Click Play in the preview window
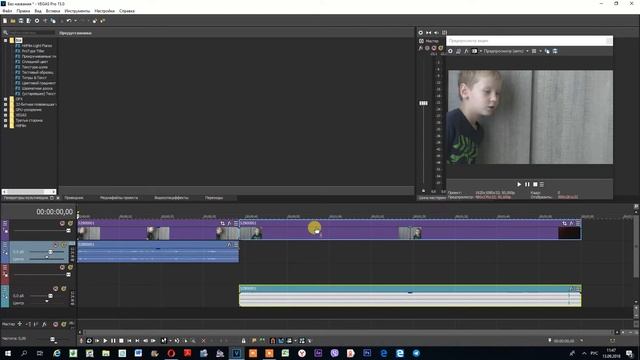 (519, 184)
